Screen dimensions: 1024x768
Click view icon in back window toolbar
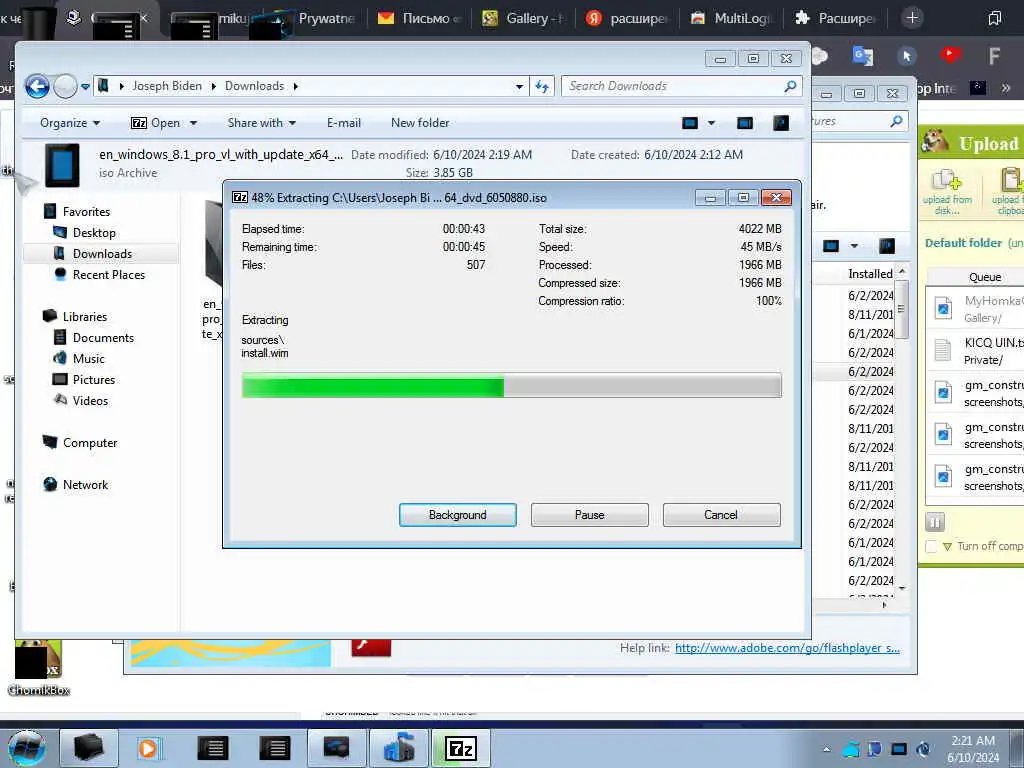[x=831, y=246]
